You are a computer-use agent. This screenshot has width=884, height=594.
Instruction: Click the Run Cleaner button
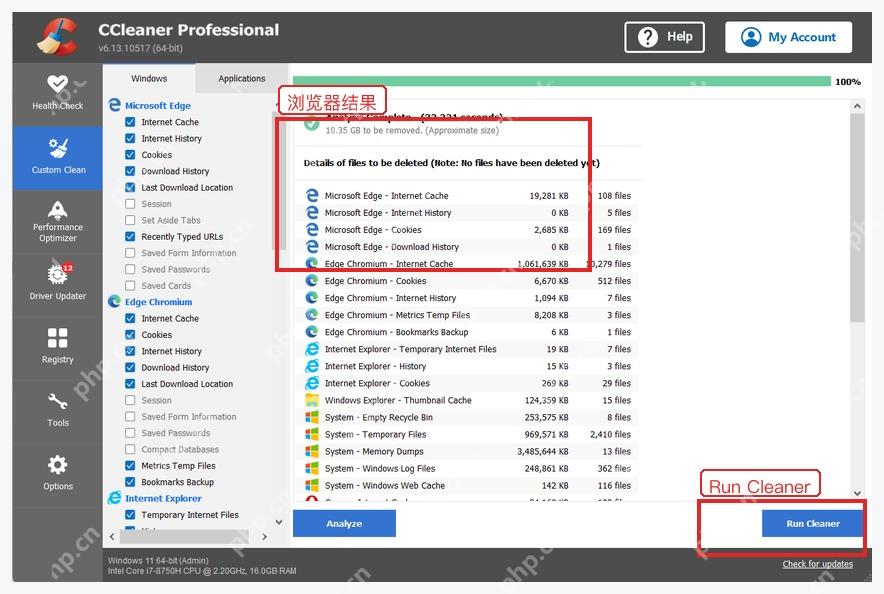pos(812,524)
